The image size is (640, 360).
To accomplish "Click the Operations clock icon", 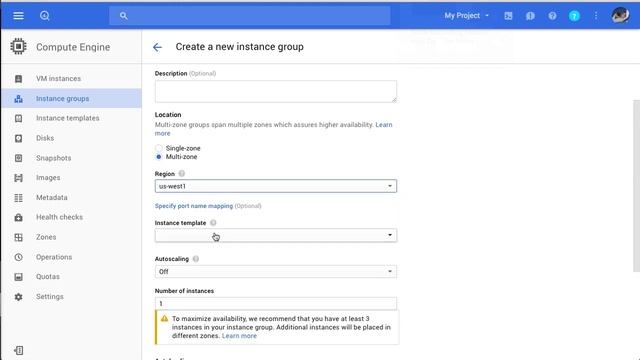I will pos(18,257).
